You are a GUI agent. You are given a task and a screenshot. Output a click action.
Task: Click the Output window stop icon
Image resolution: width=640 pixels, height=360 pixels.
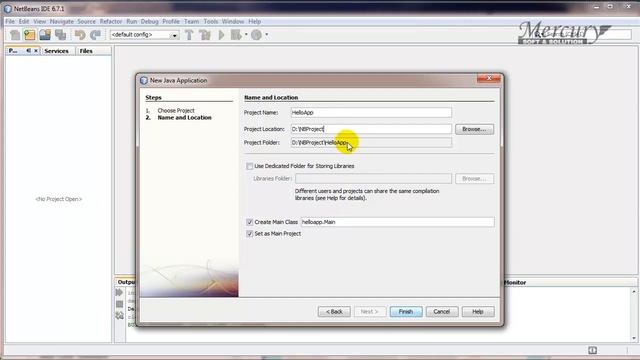[x=119, y=304]
